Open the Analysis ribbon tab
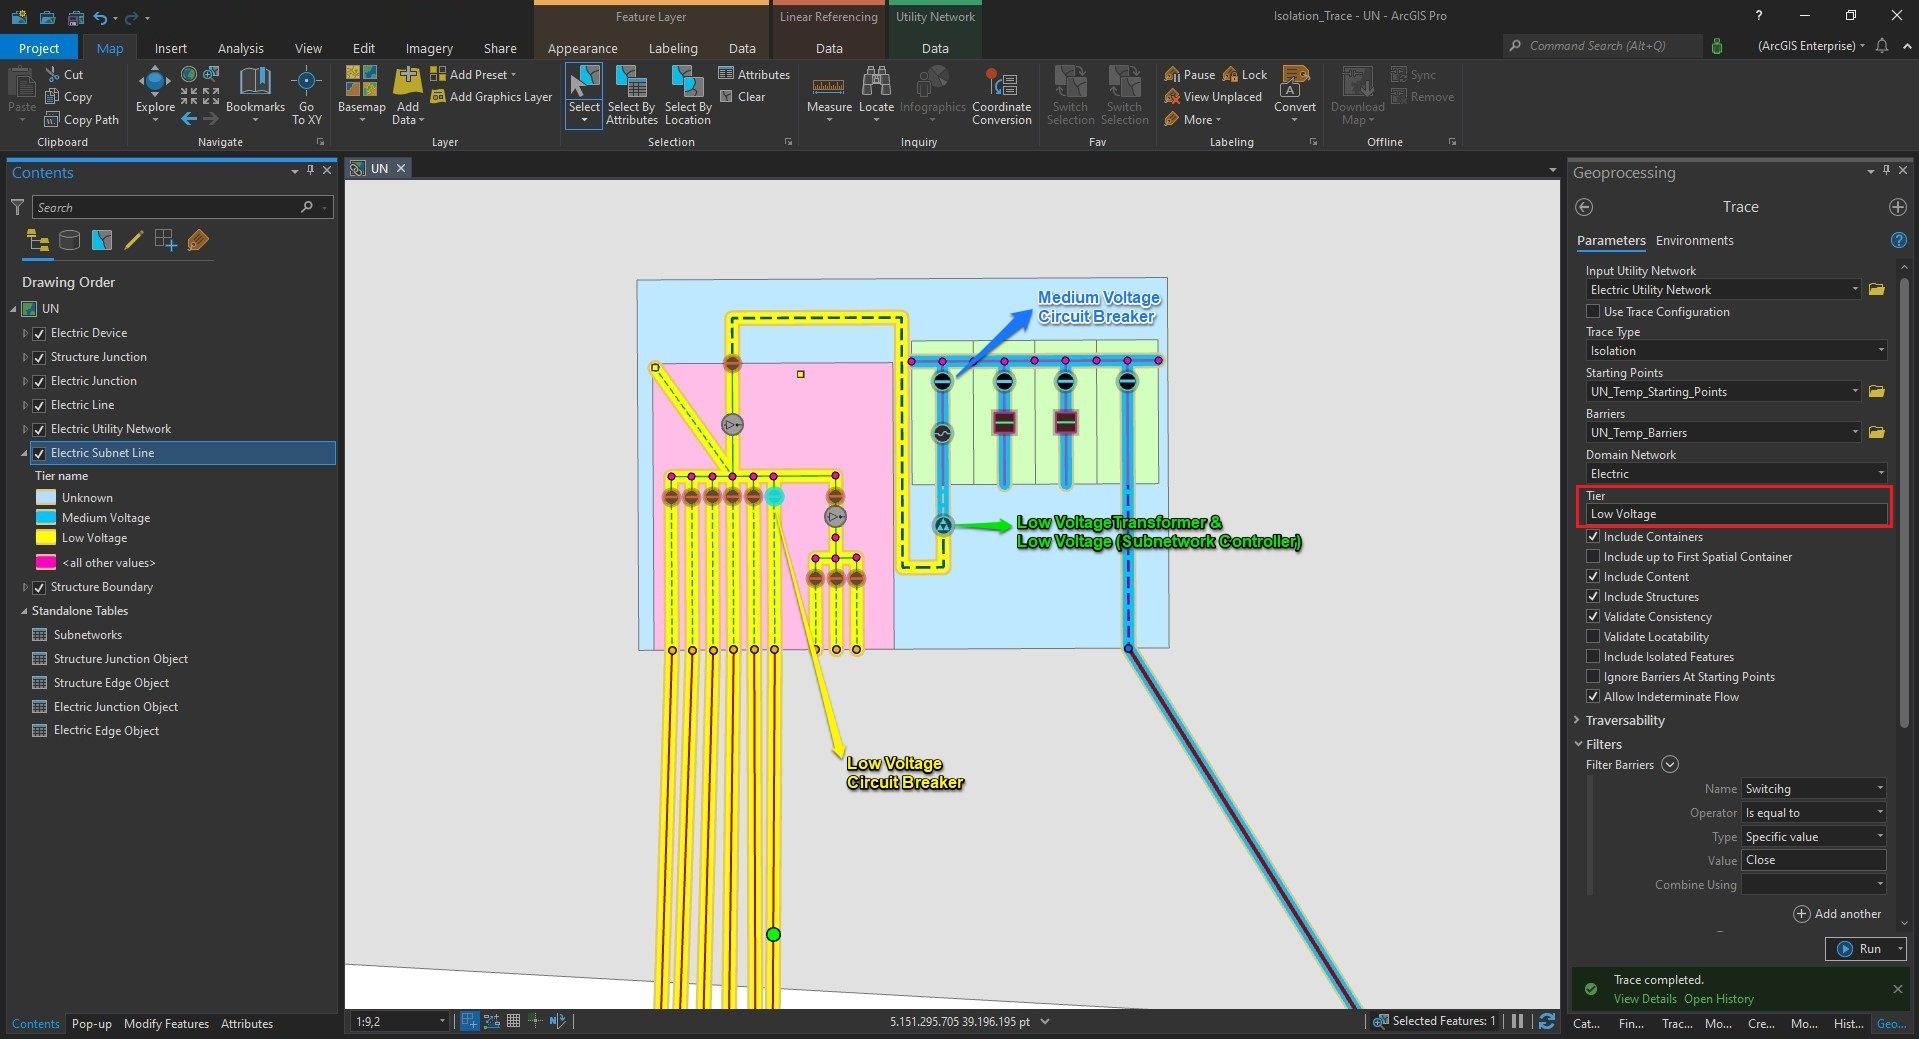The image size is (1919, 1039). tap(241, 48)
